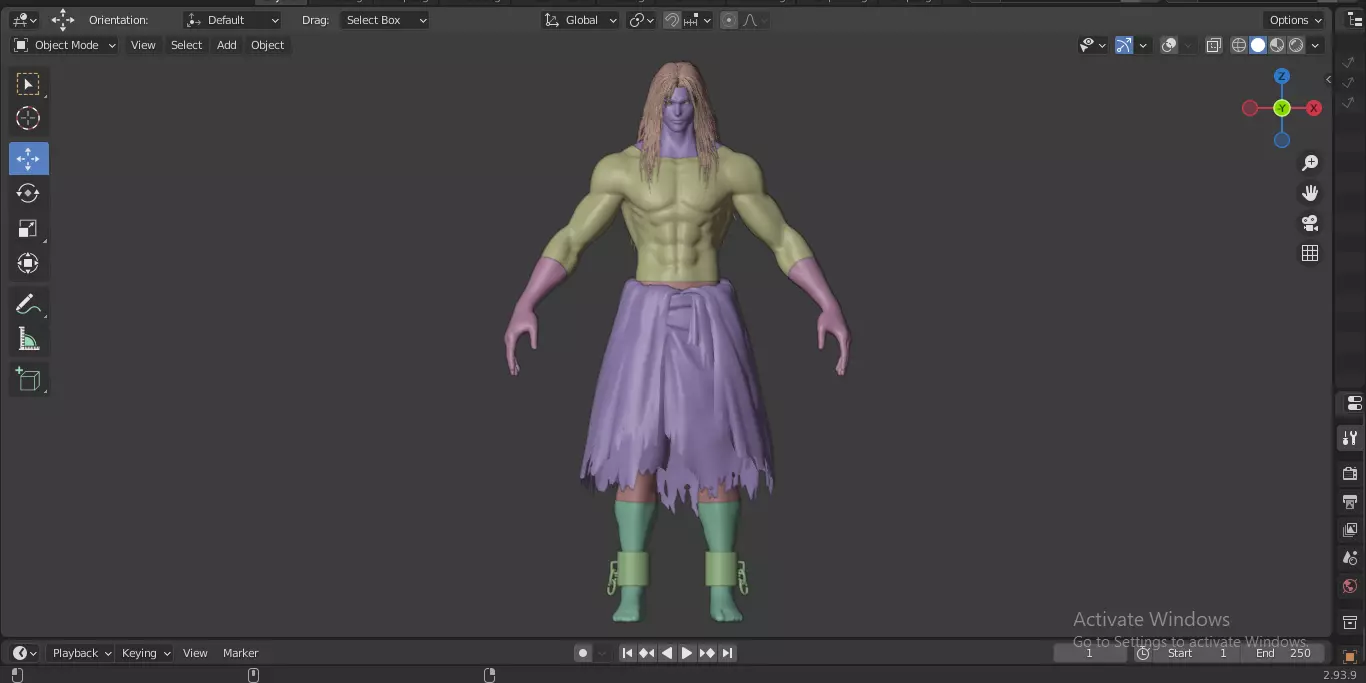Select the Move tool
This screenshot has height=683, width=1366.
(28, 159)
